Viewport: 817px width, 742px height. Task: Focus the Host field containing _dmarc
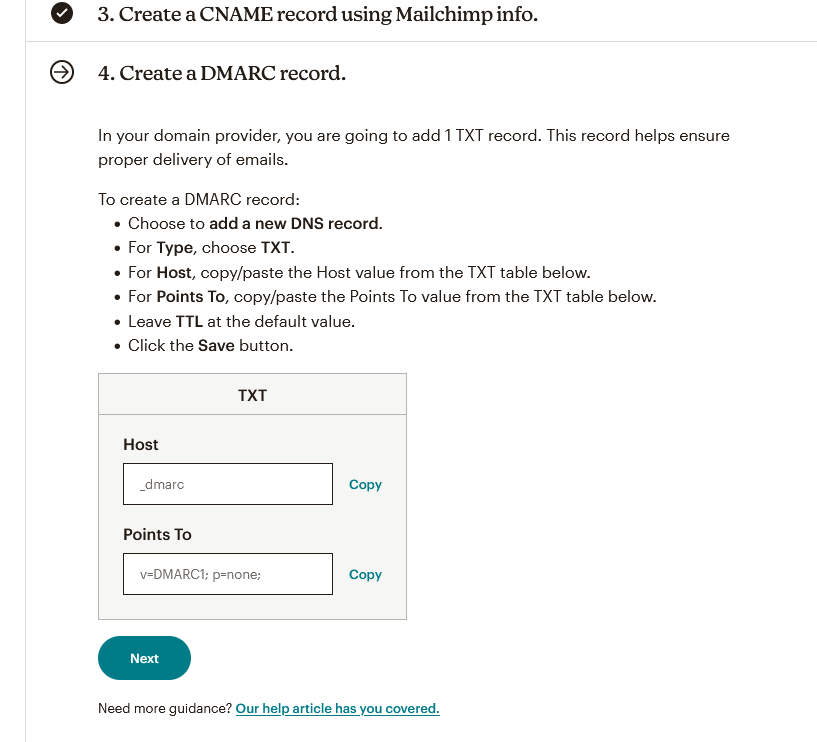tap(227, 484)
